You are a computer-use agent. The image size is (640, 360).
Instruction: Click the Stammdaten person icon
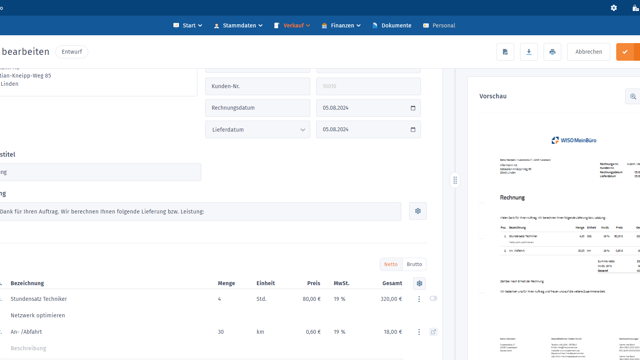[x=216, y=25]
